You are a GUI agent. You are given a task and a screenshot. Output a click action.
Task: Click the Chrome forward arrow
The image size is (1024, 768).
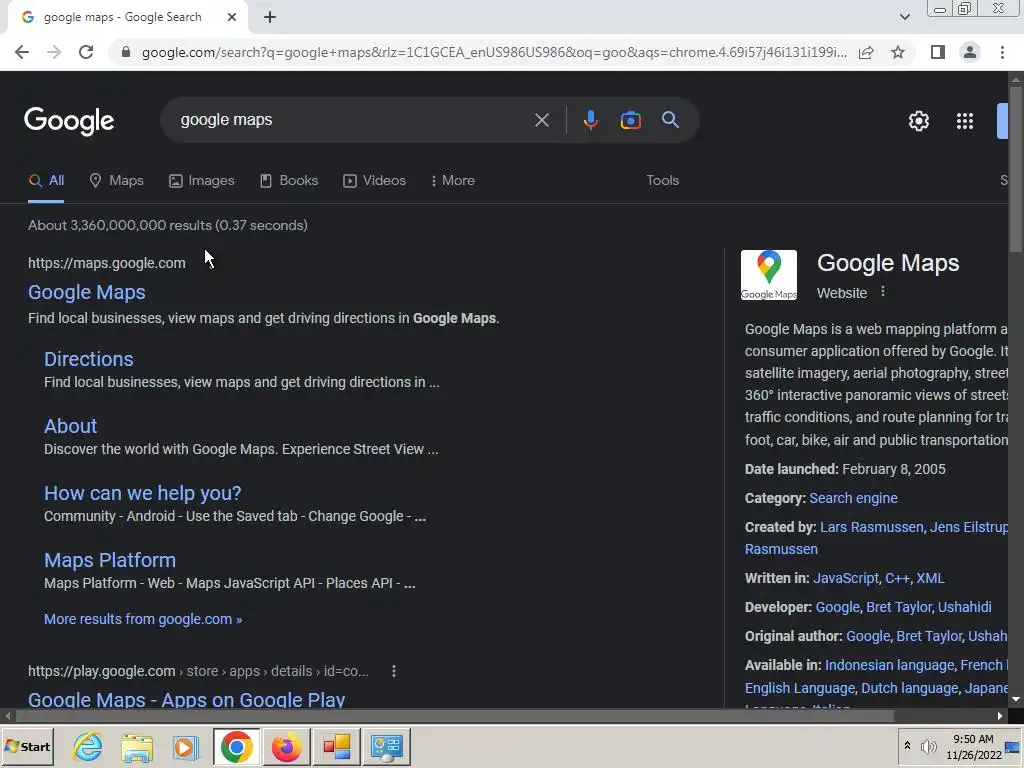pos(54,52)
